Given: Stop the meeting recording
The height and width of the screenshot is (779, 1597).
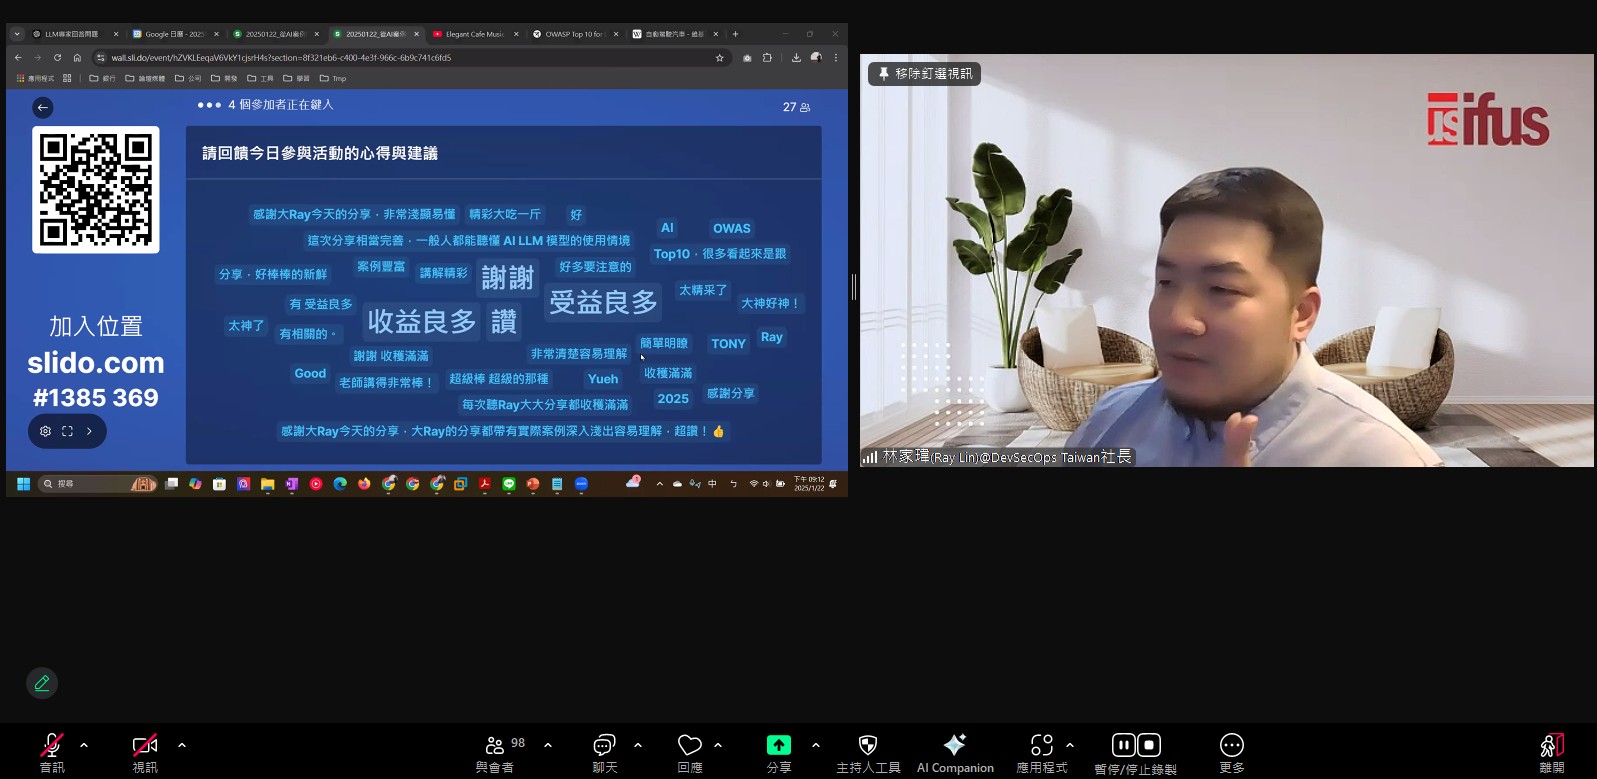Looking at the screenshot, I should [1149, 745].
